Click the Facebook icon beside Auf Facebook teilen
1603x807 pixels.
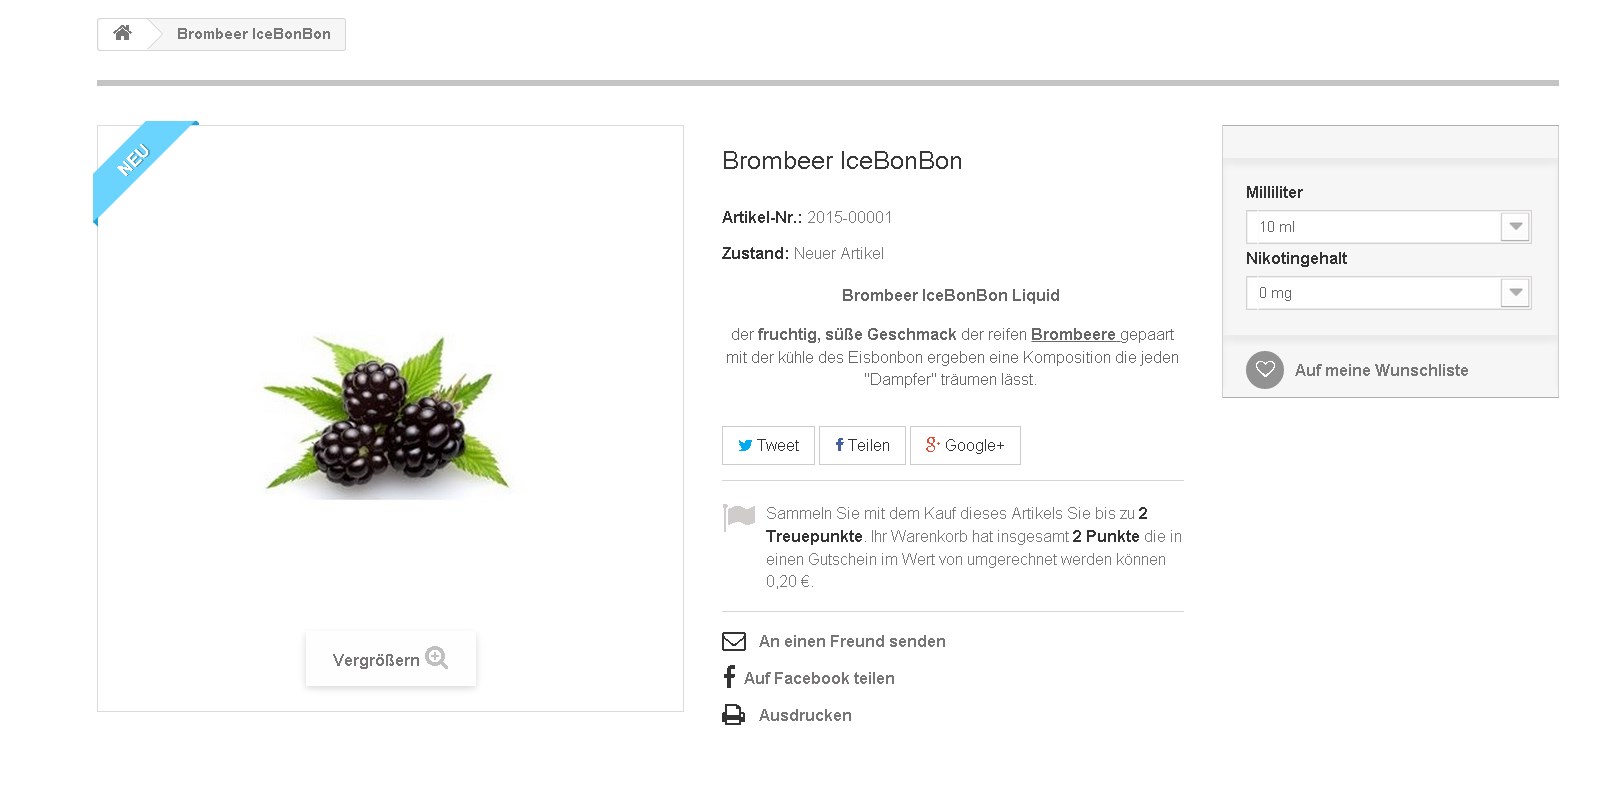coord(729,677)
